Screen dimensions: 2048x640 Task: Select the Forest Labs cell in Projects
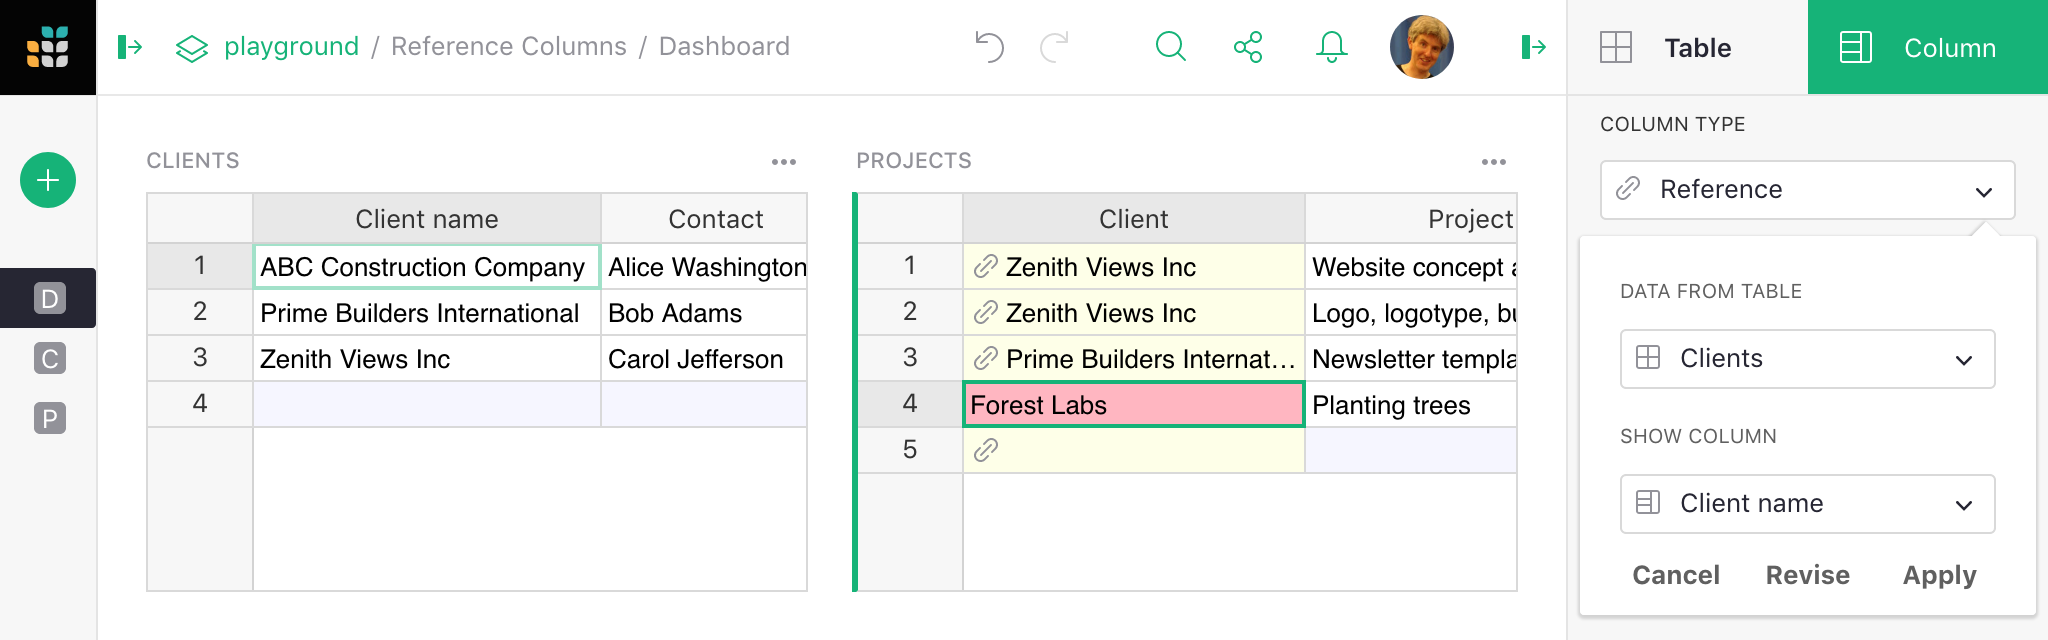1133,405
